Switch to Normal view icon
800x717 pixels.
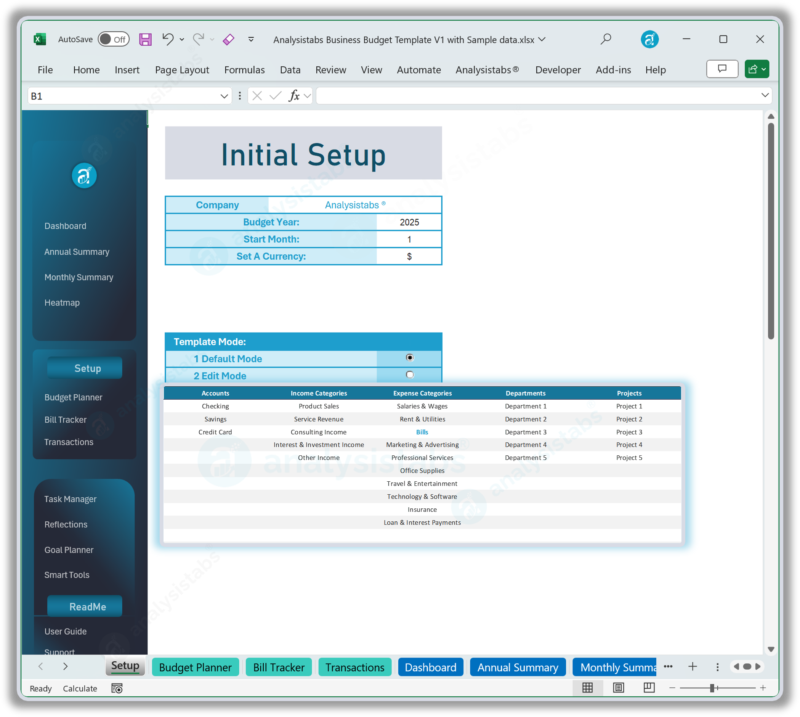coord(588,688)
